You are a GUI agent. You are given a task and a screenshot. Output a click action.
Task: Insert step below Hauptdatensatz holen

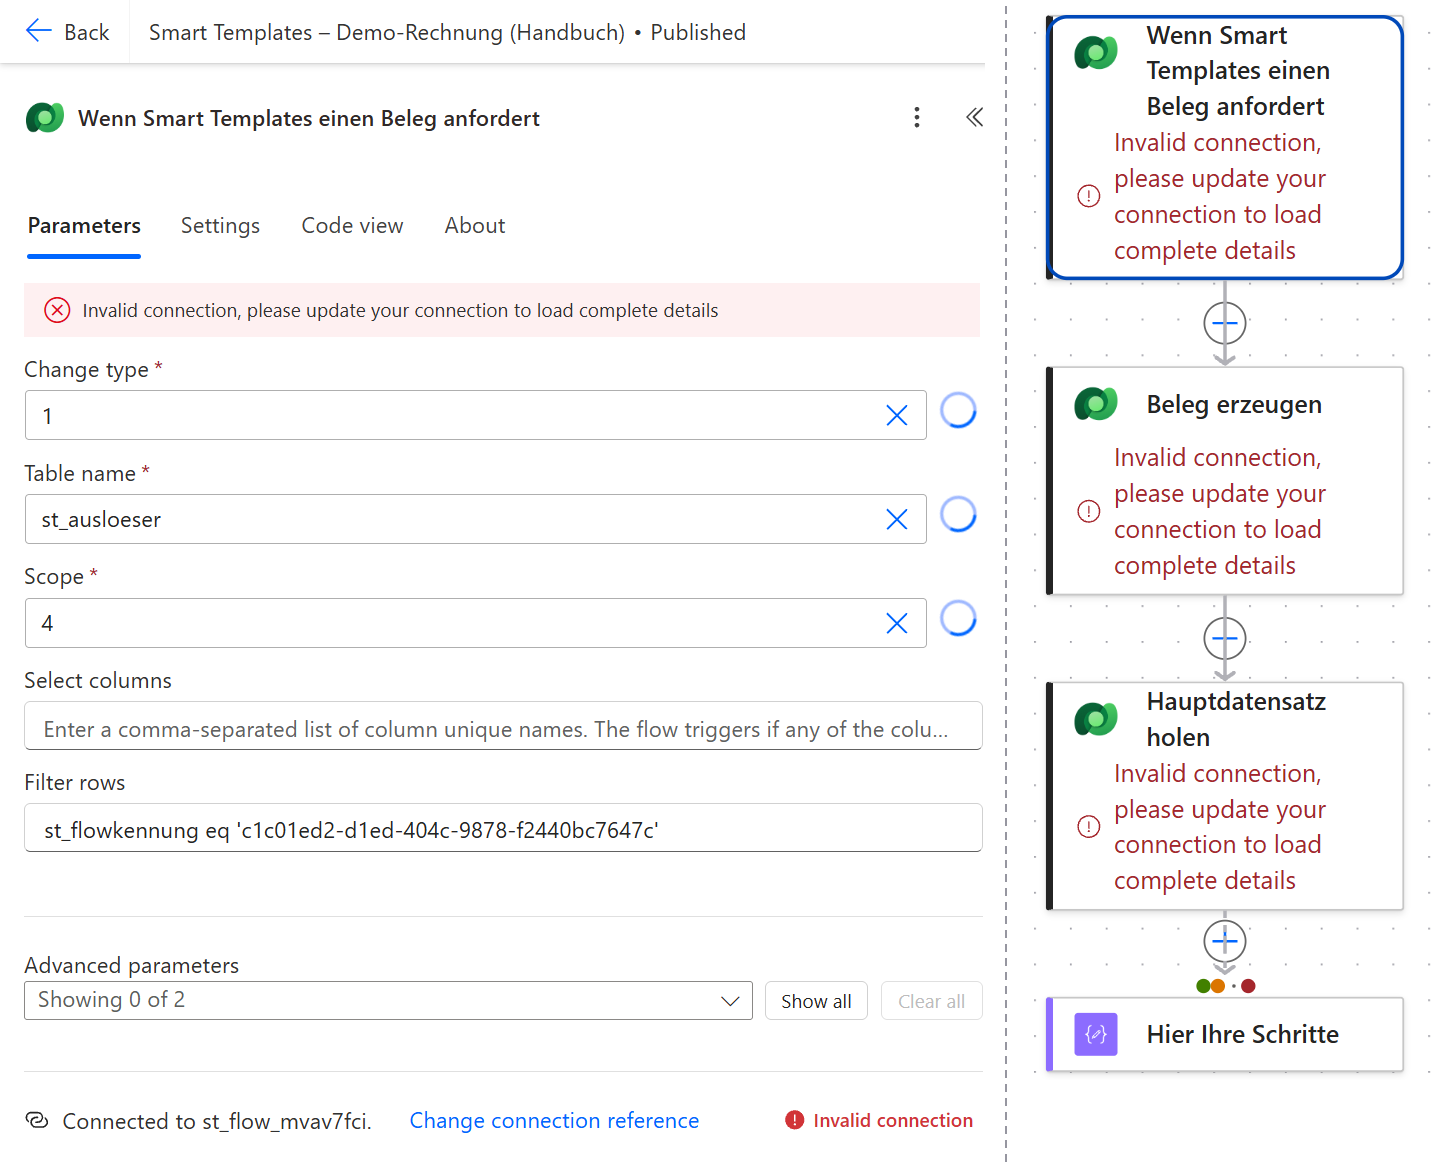point(1225,941)
